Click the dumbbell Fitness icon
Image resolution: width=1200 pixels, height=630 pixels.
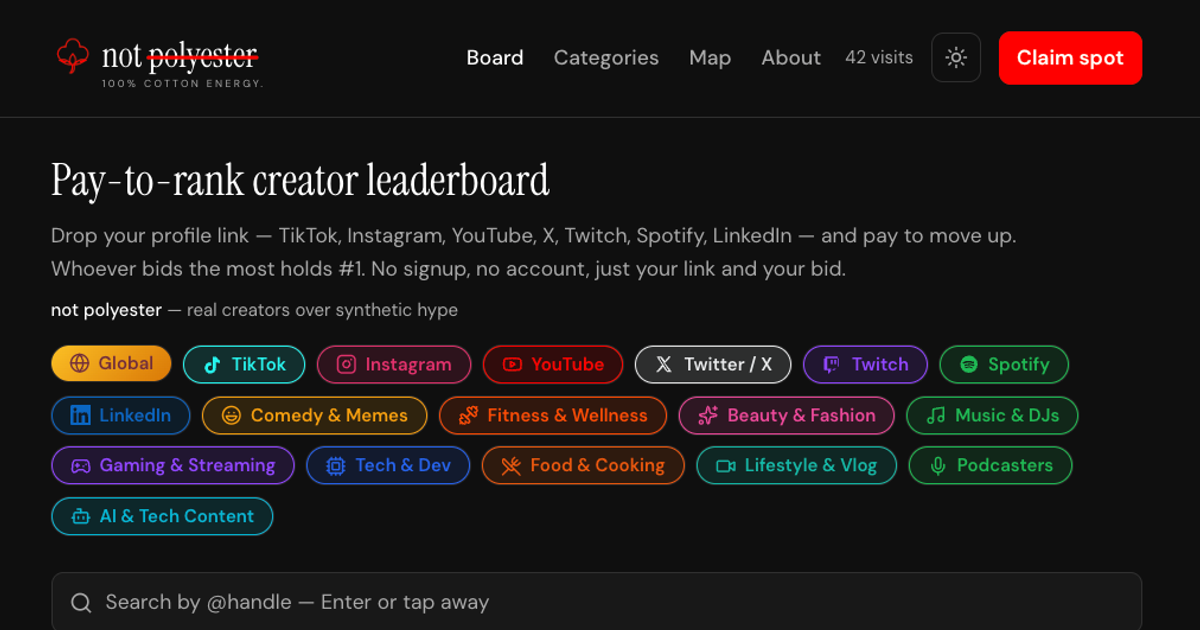[468, 415]
